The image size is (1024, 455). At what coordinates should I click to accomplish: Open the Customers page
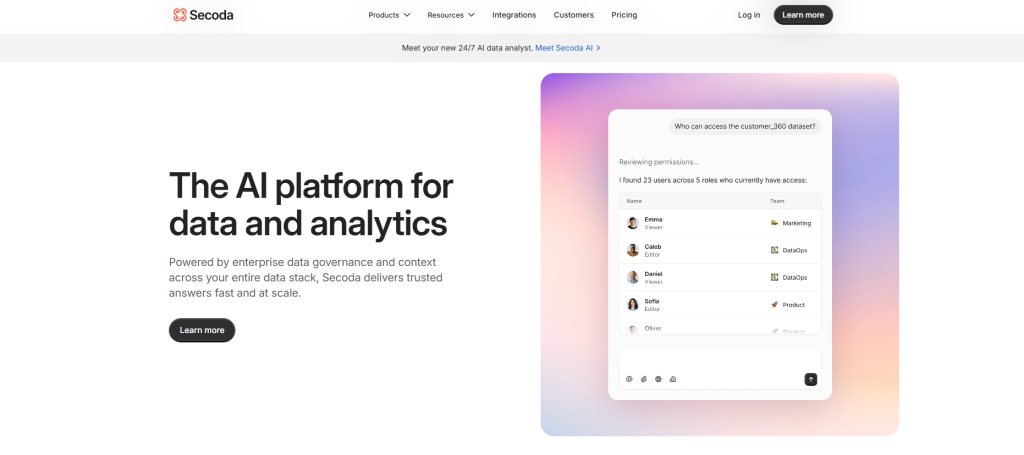coord(573,15)
